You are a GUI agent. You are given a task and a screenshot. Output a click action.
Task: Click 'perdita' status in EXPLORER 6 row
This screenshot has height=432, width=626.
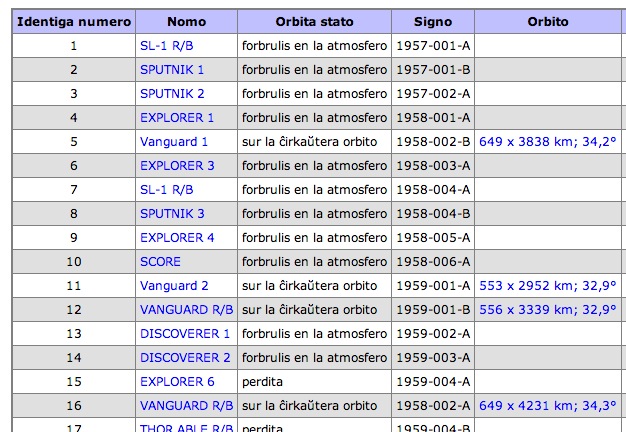pyautogui.click(x=262, y=382)
